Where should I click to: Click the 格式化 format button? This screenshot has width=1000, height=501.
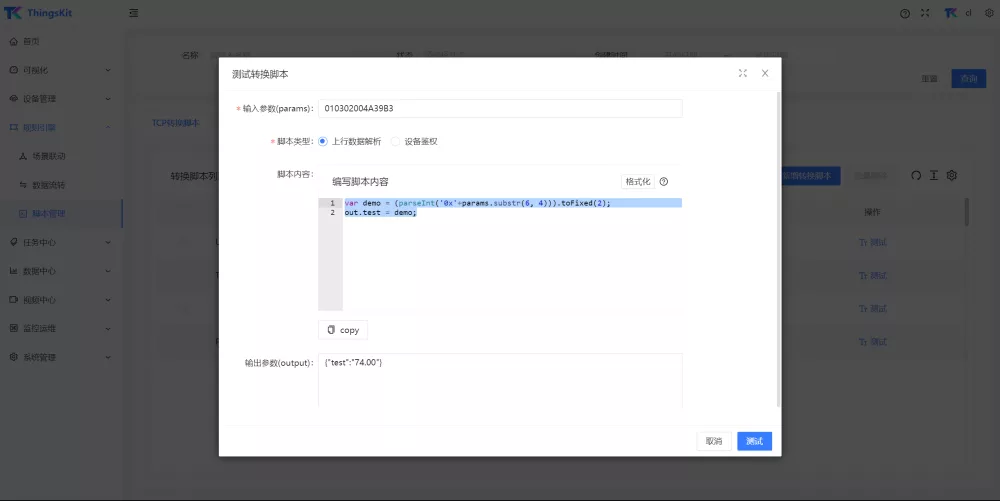[637, 182]
